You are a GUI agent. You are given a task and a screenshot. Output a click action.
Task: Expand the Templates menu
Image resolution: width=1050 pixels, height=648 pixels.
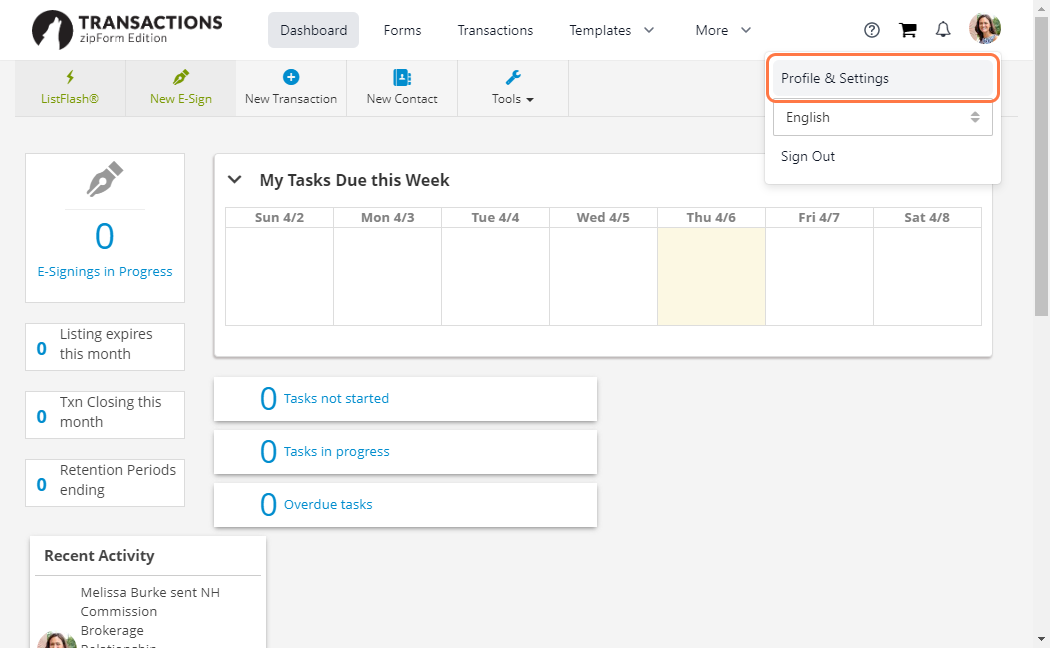click(611, 30)
